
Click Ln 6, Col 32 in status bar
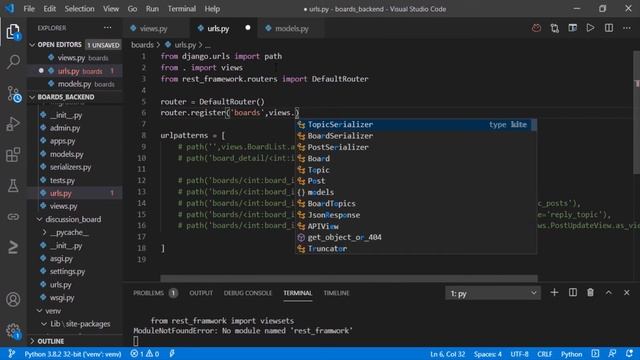pyautogui.click(x=447, y=354)
